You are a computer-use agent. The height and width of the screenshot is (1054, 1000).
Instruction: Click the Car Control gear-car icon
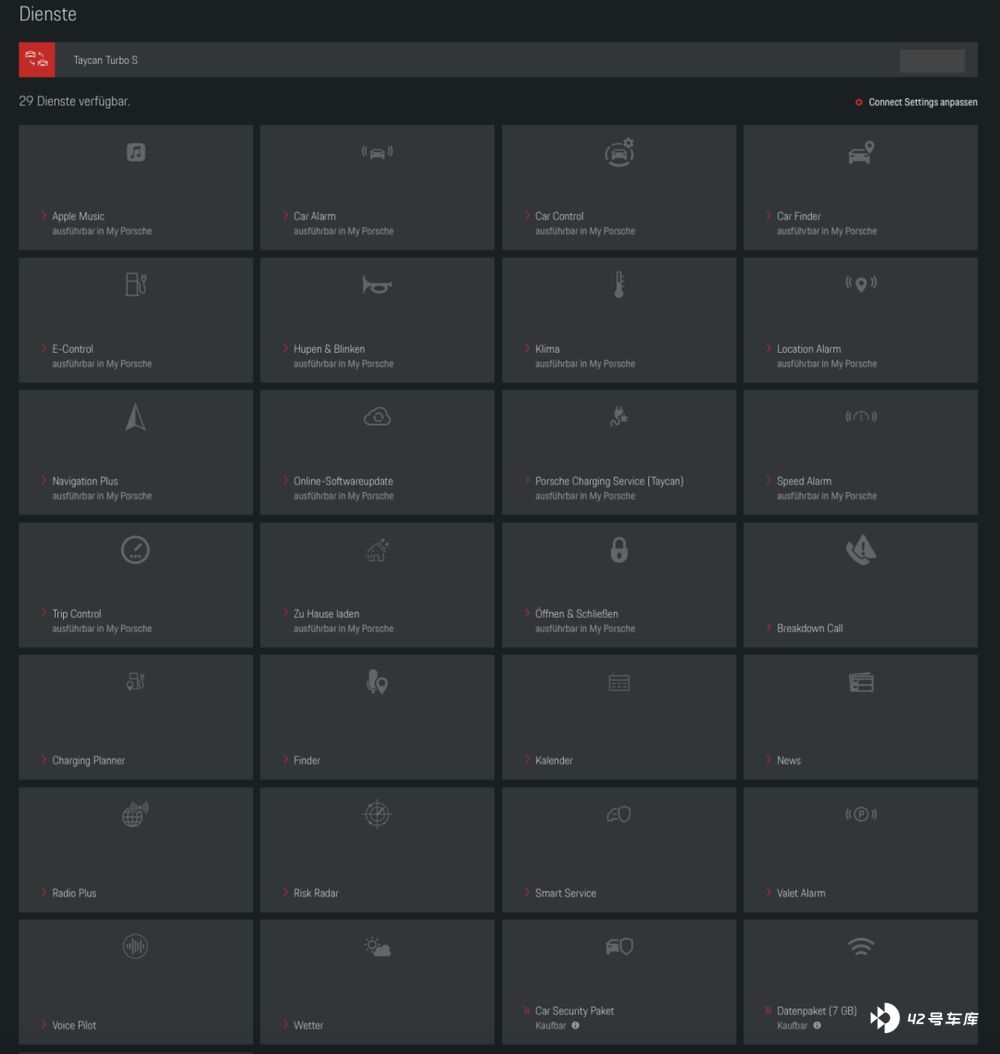click(x=619, y=152)
